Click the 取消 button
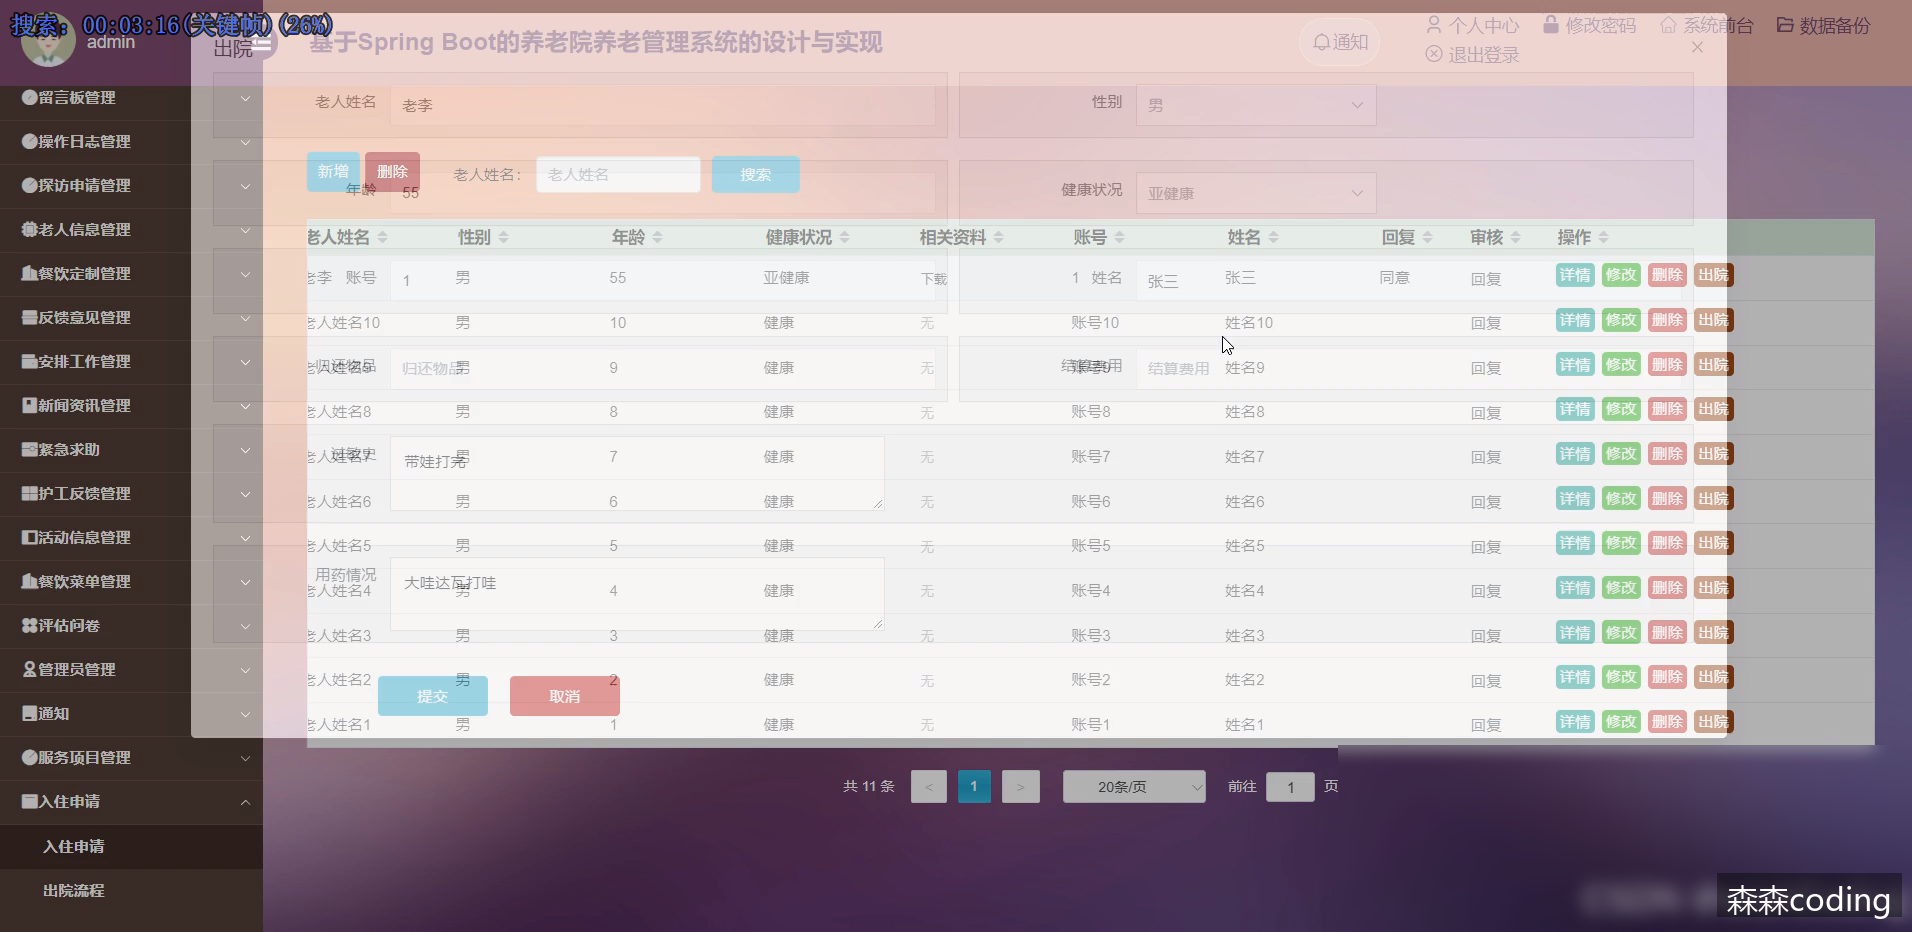Viewport: 1912px width, 932px height. pos(565,696)
